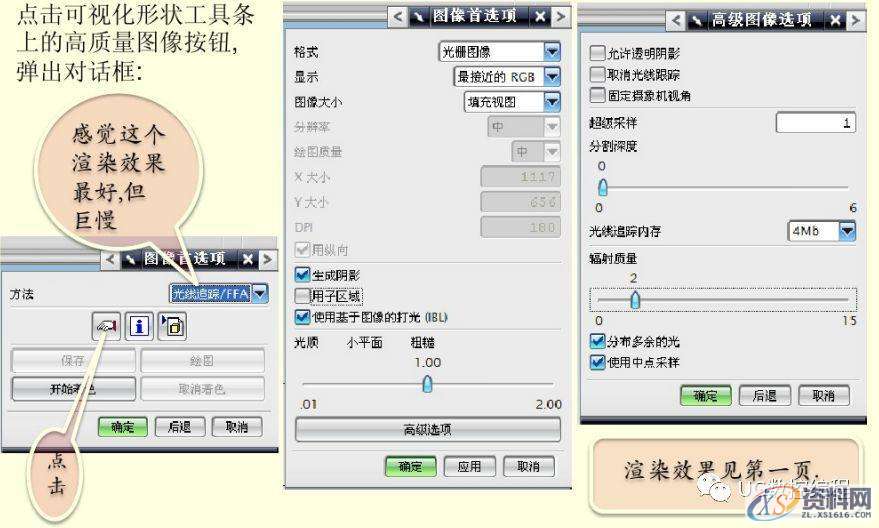Open the 显示 dropdown showing 最接近的 RGB
The width and height of the screenshot is (879, 528).
[x=507, y=77]
